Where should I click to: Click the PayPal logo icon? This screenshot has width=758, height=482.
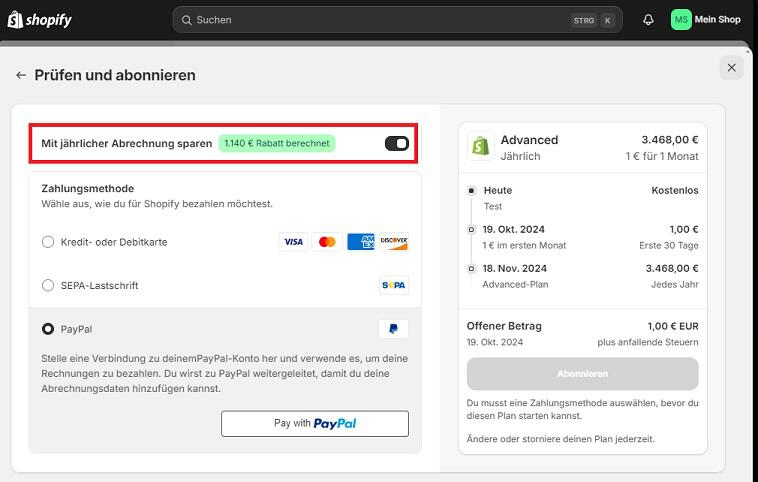point(394,329)
